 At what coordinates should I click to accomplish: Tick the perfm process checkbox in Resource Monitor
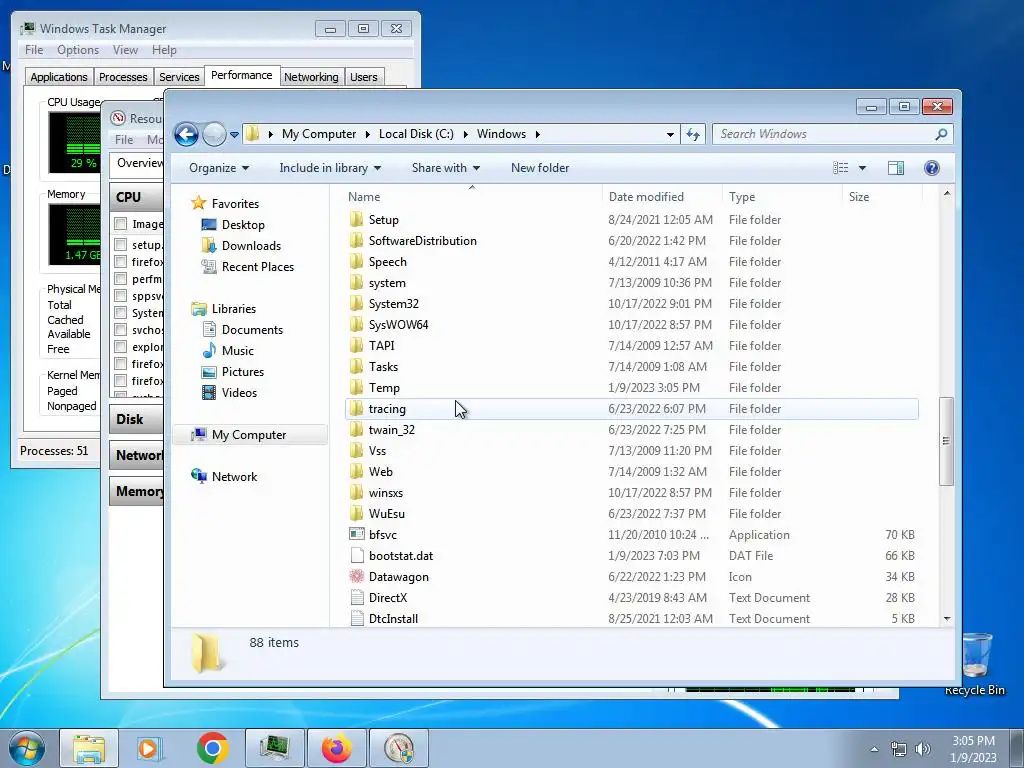[120, 279]
